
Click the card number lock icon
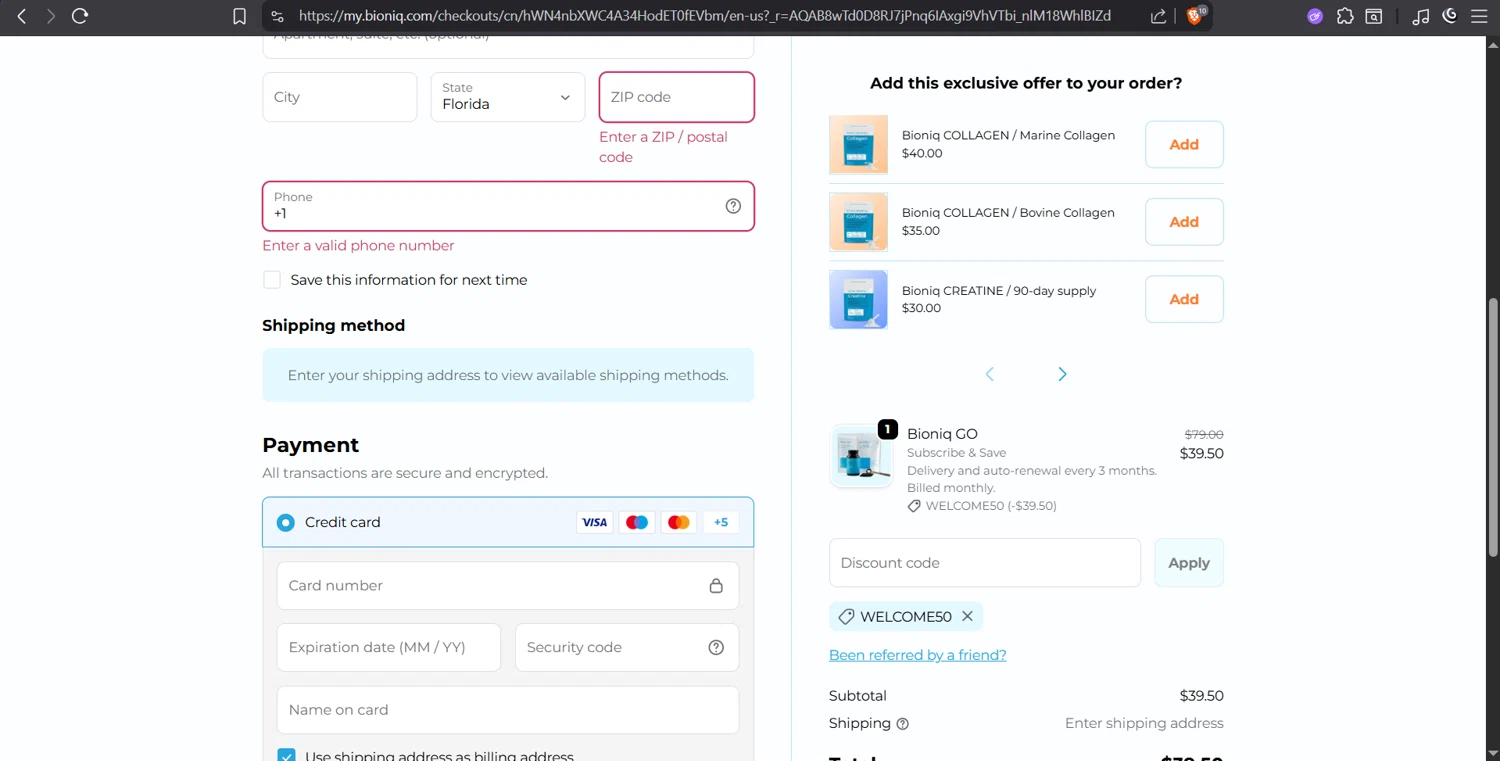coord(716,586)
